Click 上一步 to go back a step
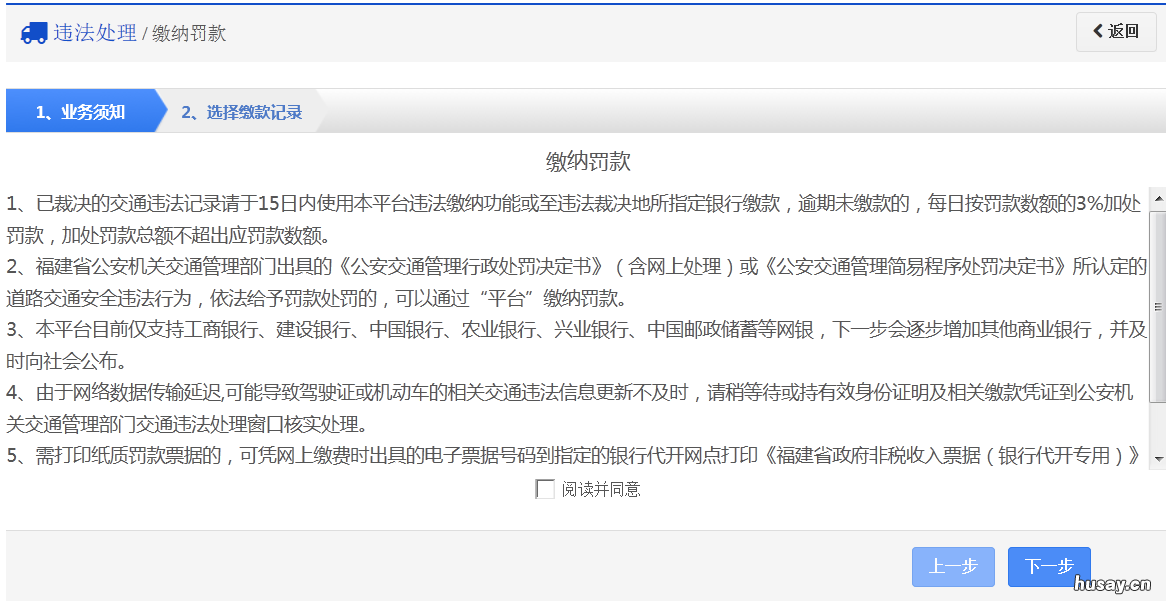Viewport: 1166px width, 601px height. tap(952, 567)
